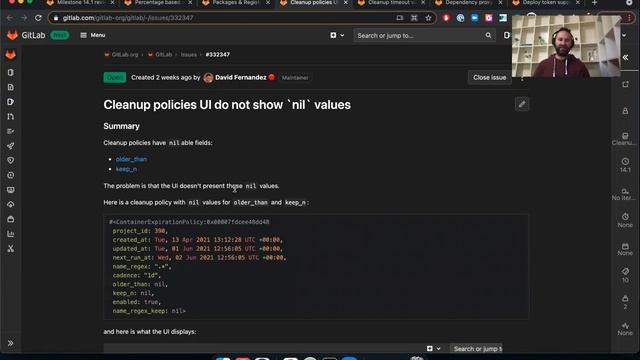This screenshot has width=640, height=360.
Task: Reload the page
Action: (x=38, y=18)
